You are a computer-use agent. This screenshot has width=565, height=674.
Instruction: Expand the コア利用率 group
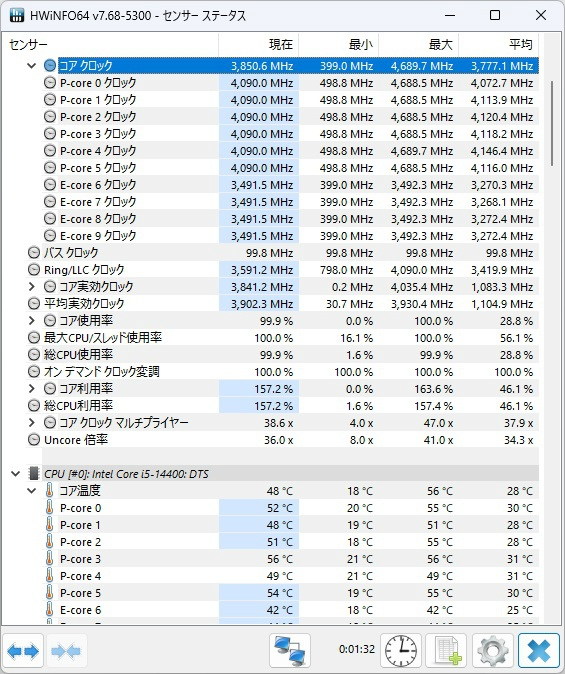(31, 389)
